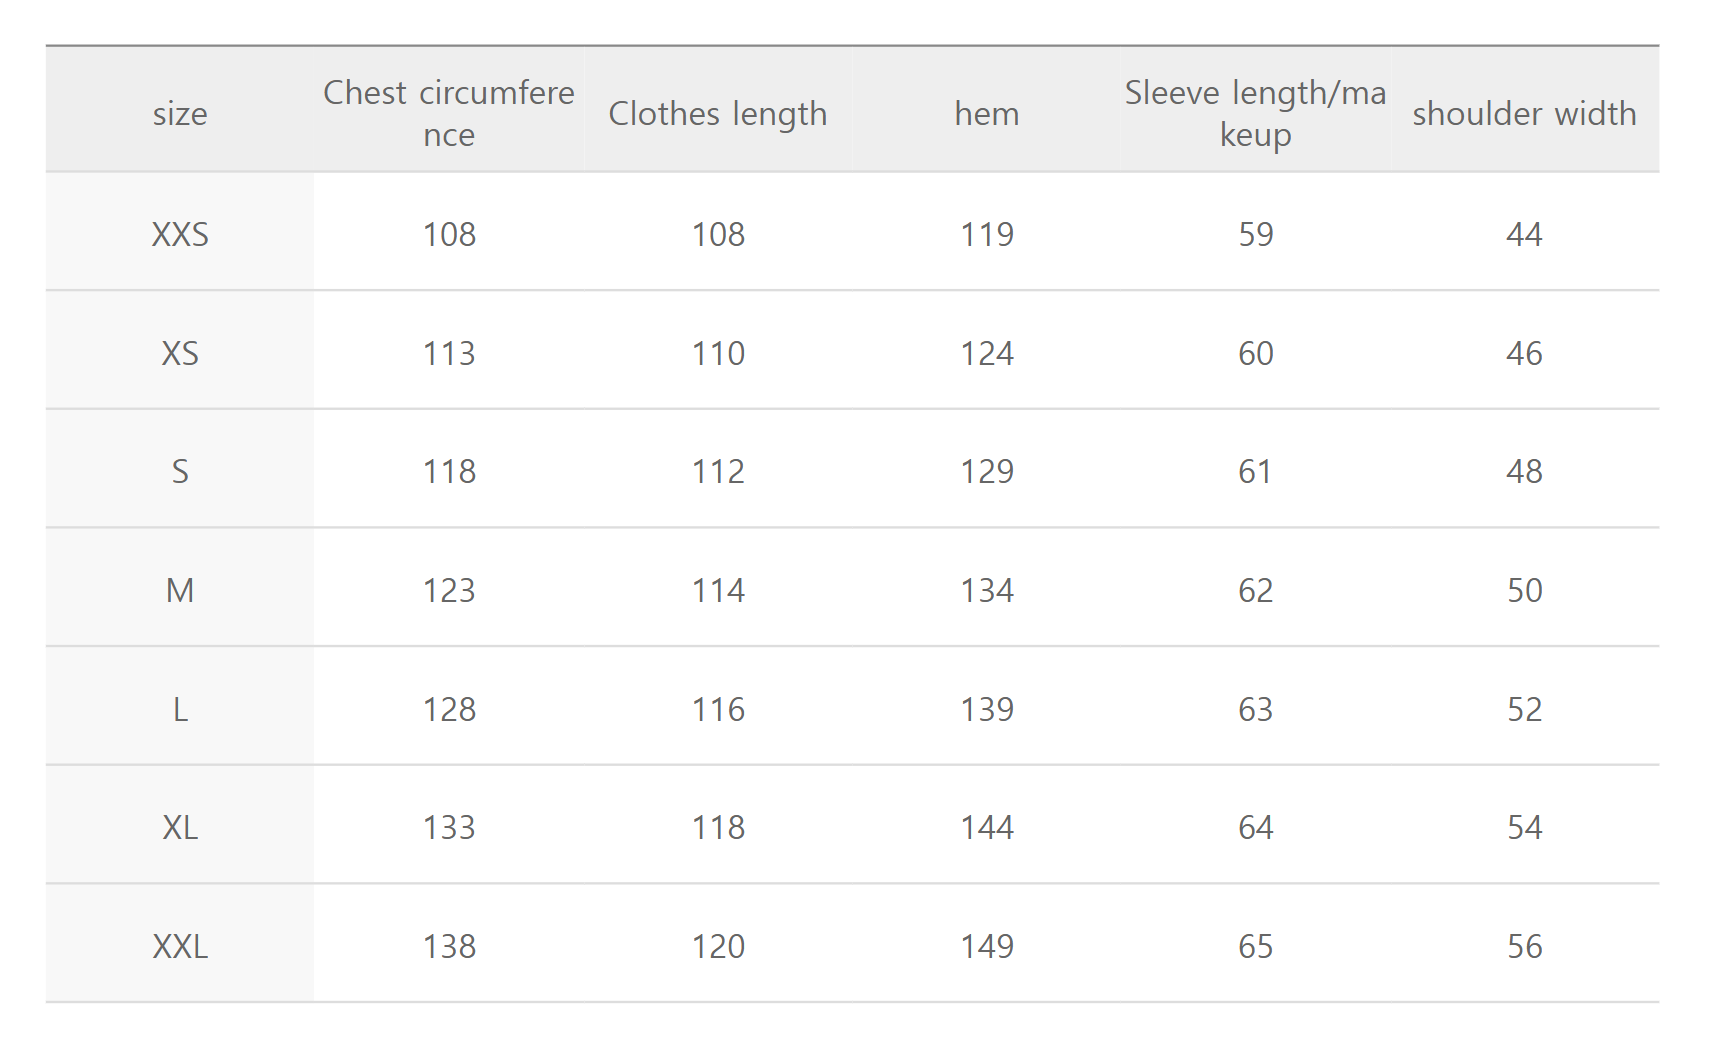Select the "shoulder width" column header

point(1524,114)
